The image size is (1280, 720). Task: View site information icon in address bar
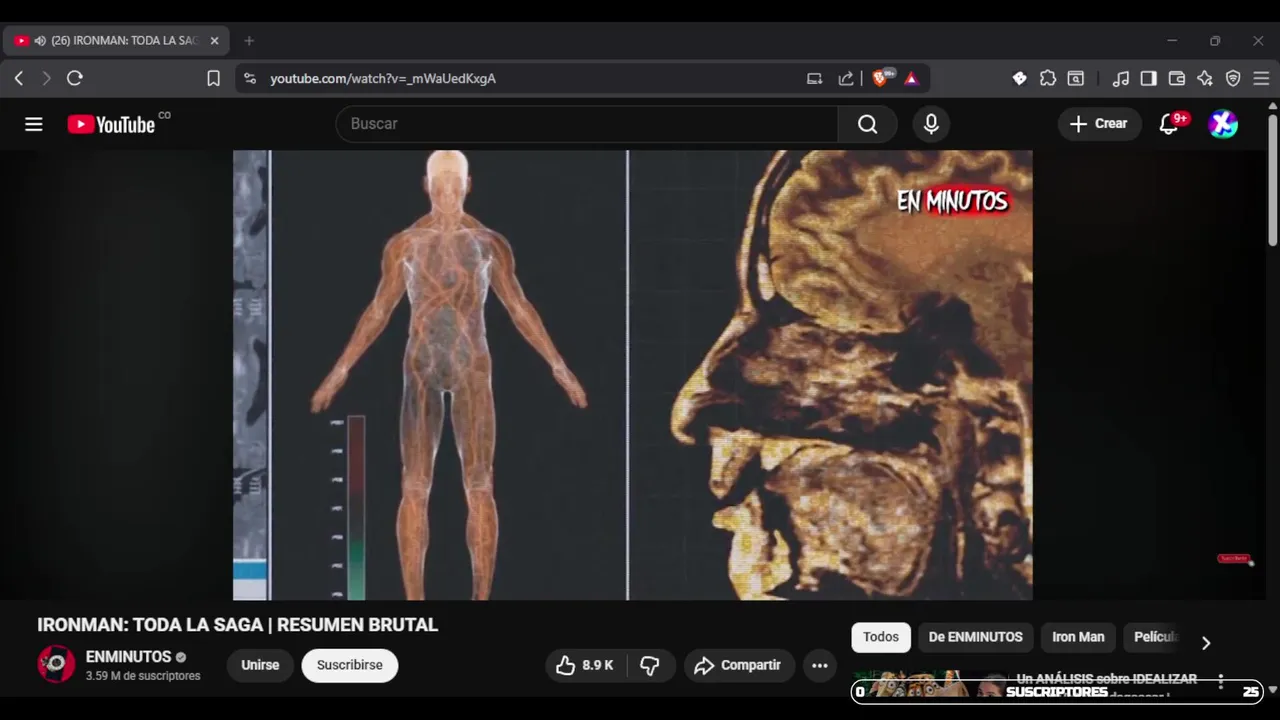(250, 78)
